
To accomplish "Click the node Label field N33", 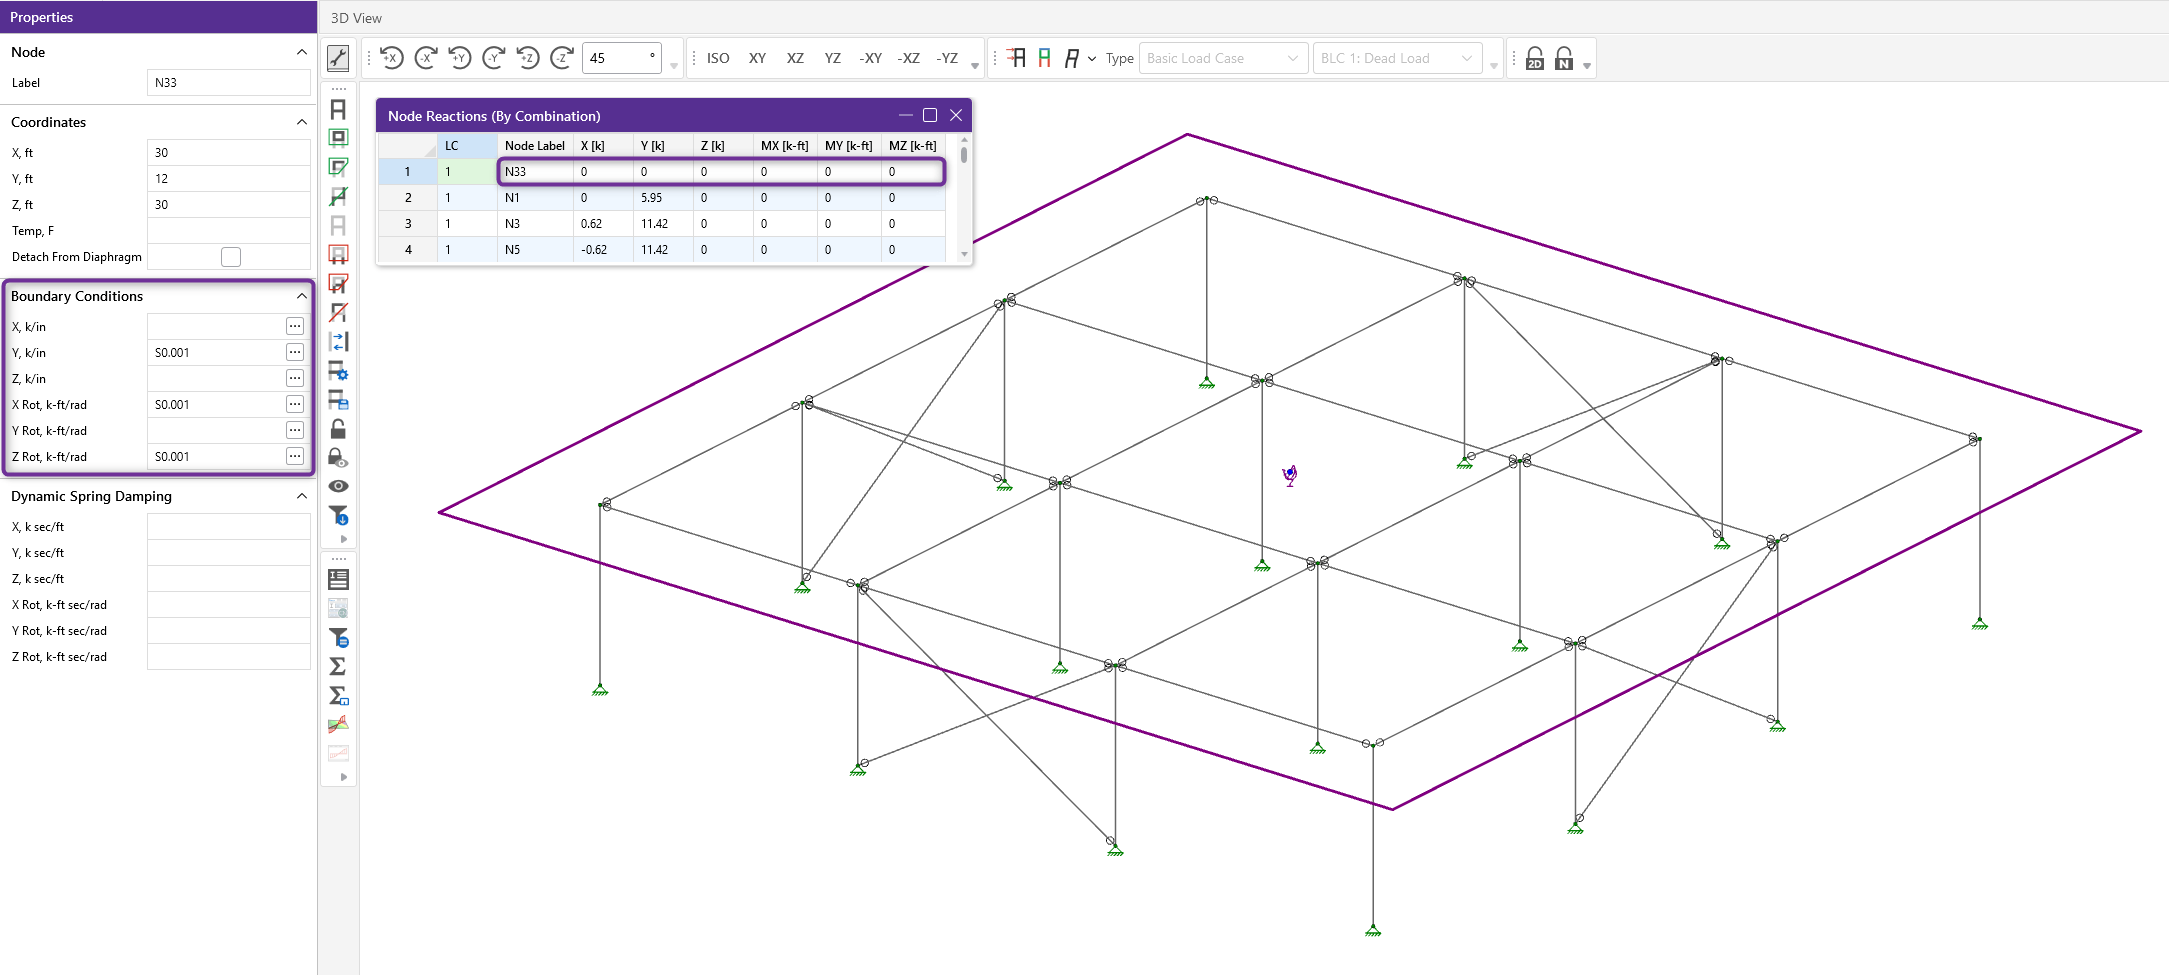I will point(229,83).
